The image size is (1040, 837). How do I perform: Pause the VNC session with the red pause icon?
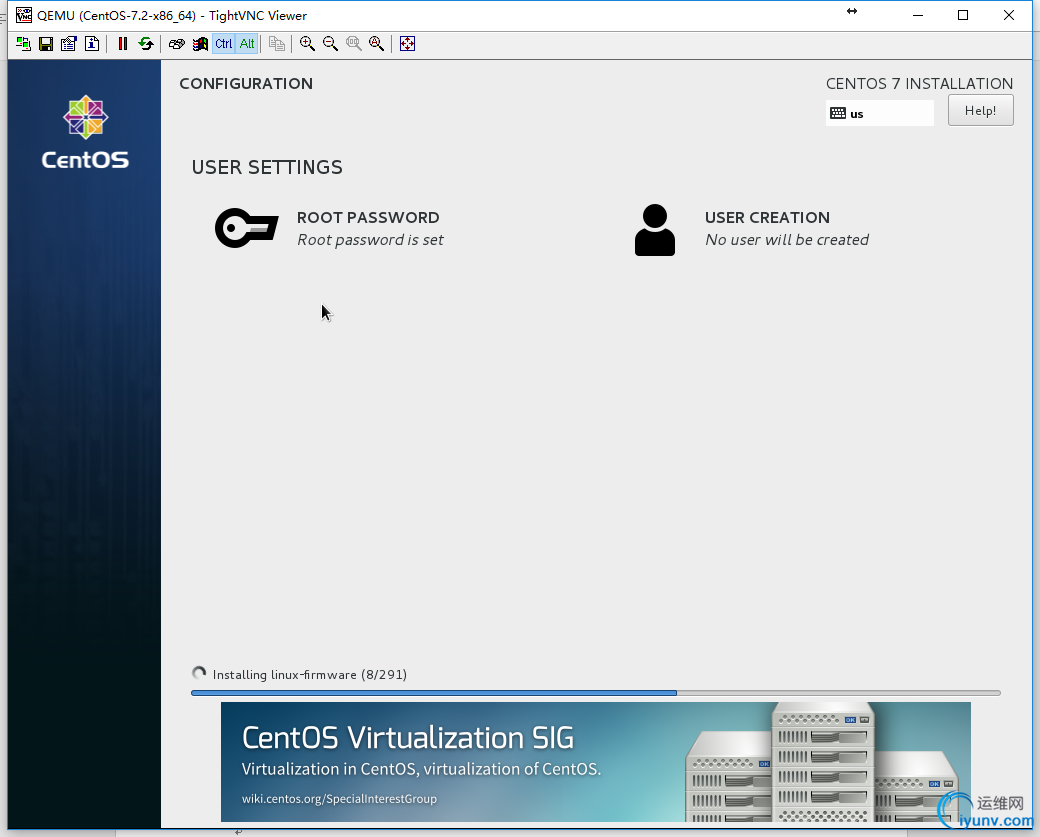coord(123,44)
